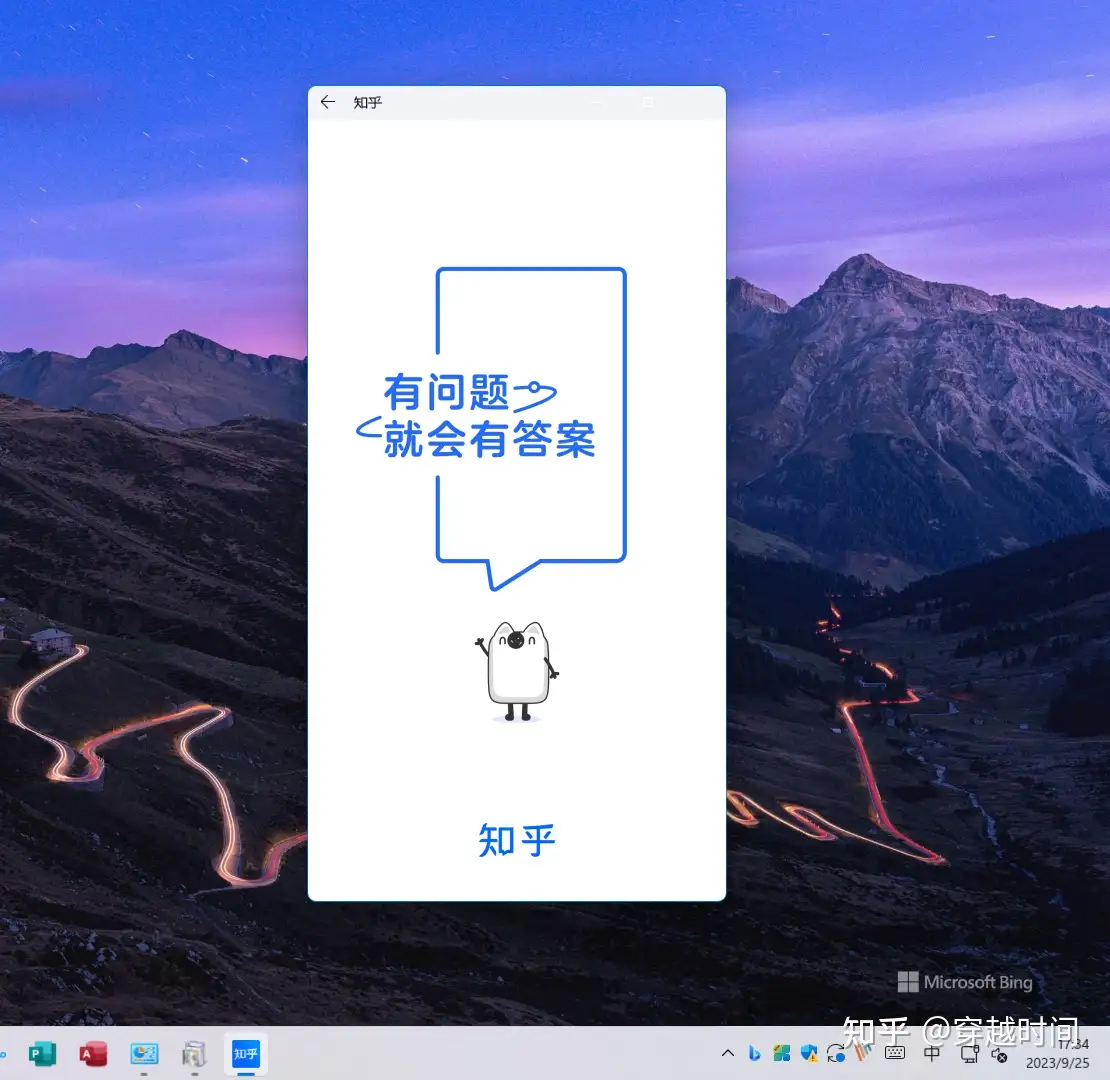
Task: Open the chart presentation app in taskbar
Action: [144, 1054]
